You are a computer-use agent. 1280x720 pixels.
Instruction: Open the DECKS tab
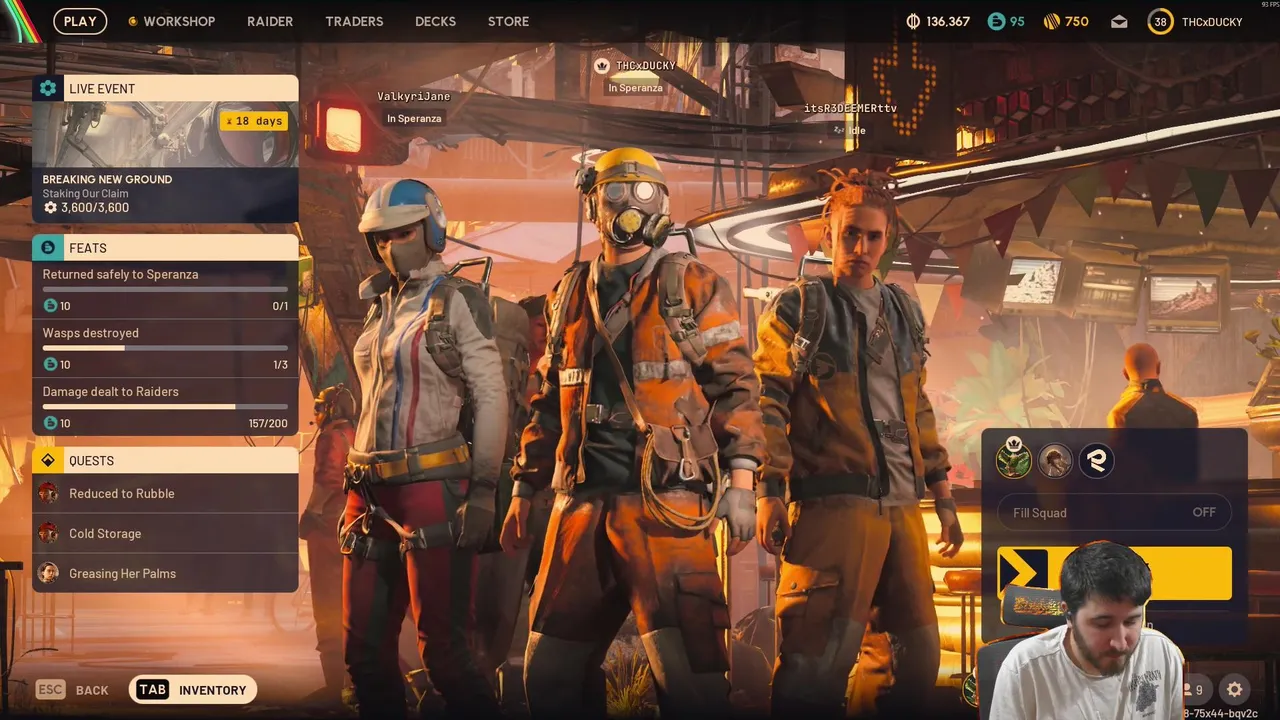click(435, 21)
